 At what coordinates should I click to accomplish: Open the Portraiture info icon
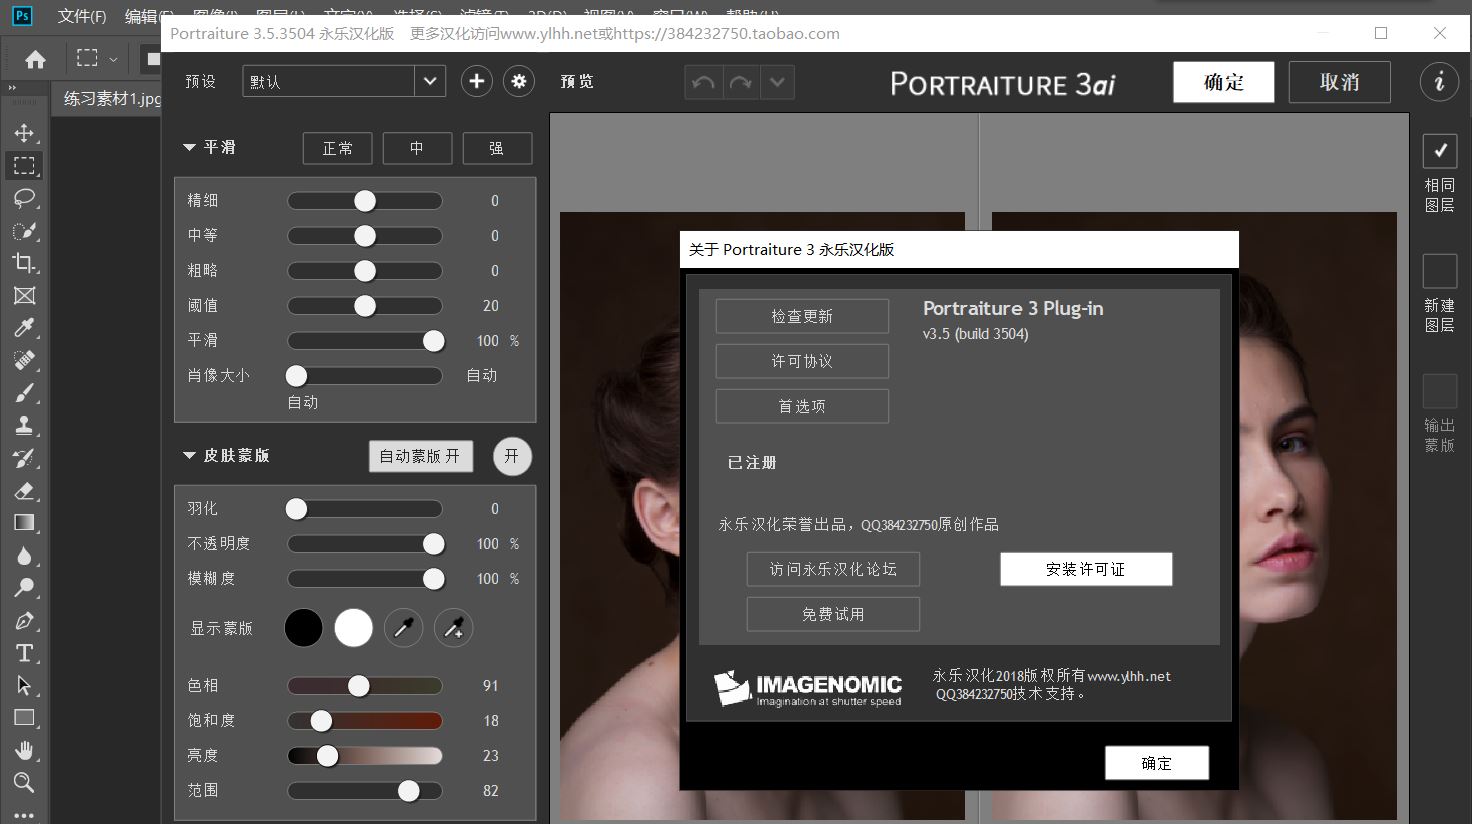[1439, 82]
